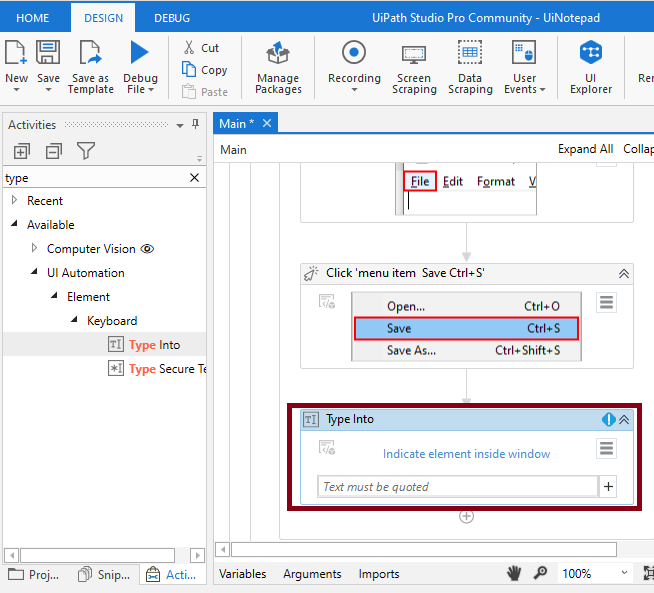Click the Main breadcrumb
Viewport: 654px width, 593px height.
click(233, 150)
